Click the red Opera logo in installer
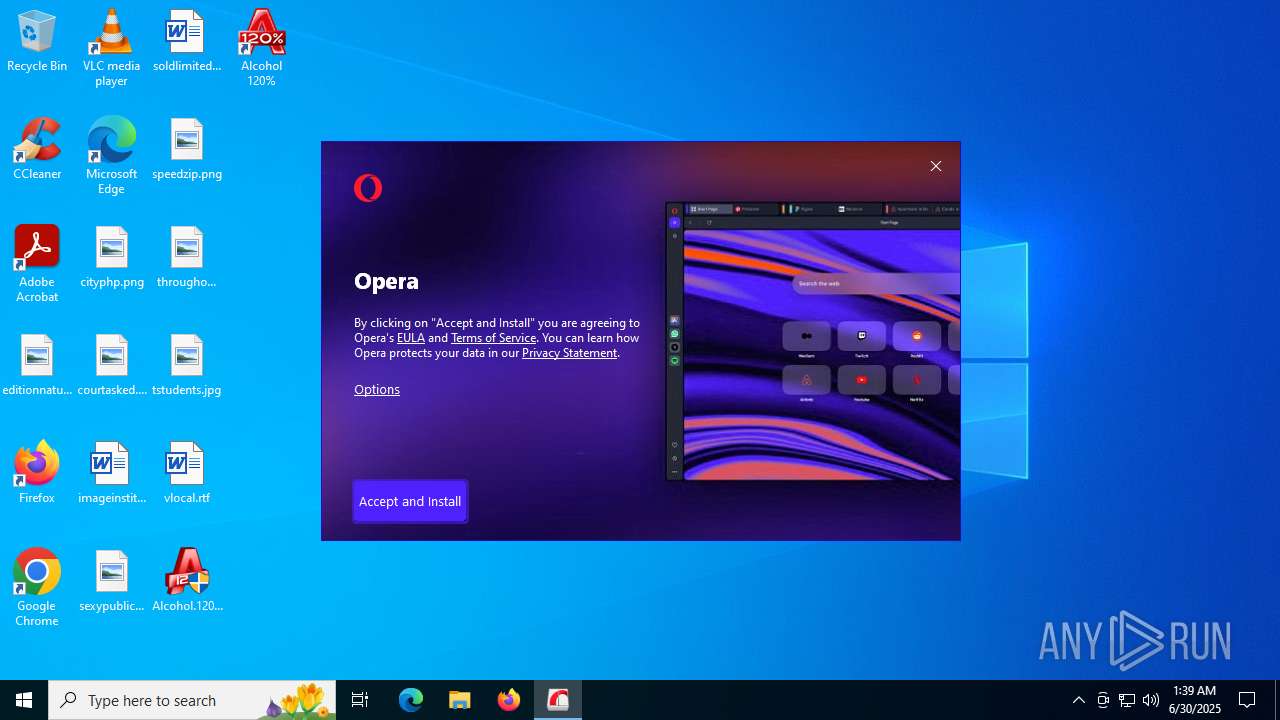The height and width of the screenshot is (720, 1280). click(368, 188)
